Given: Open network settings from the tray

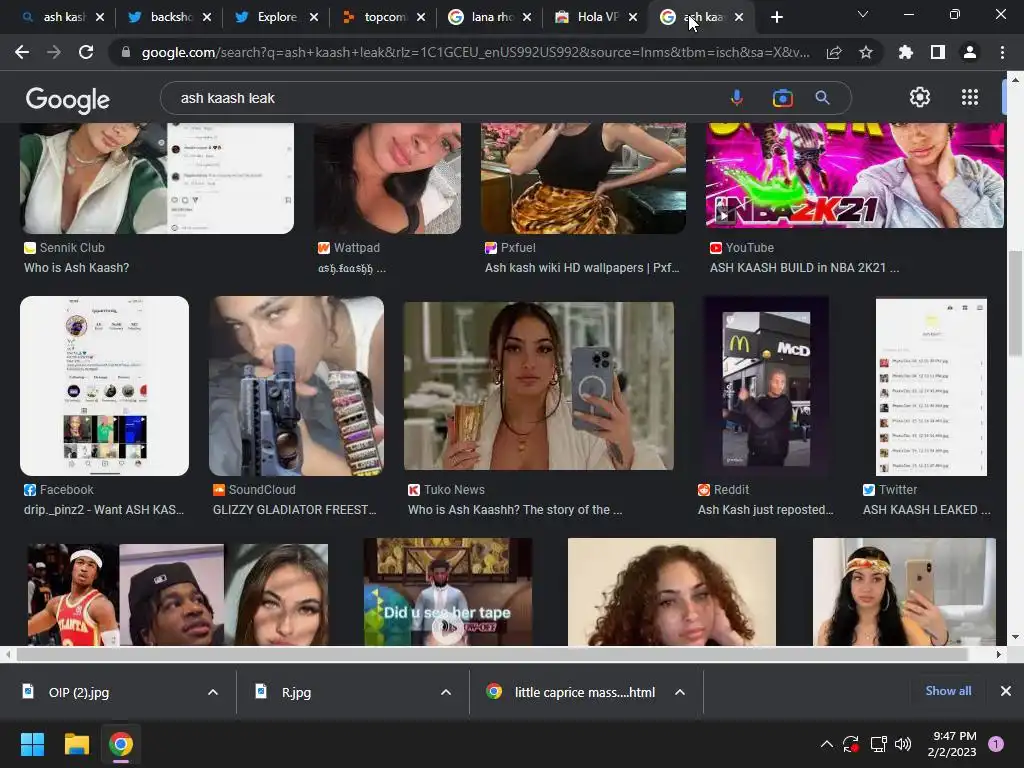Looking at the screenshot, I should (878, 744).
